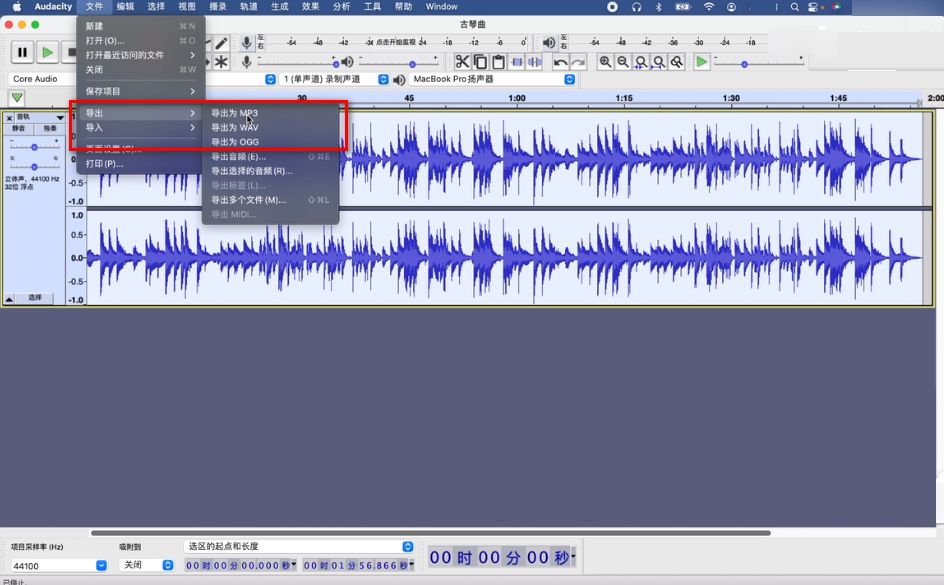This screenshot has height=585, width=944.
Task: Click the Wi-Fi icon in menu bar
Action: pos(709,7)
